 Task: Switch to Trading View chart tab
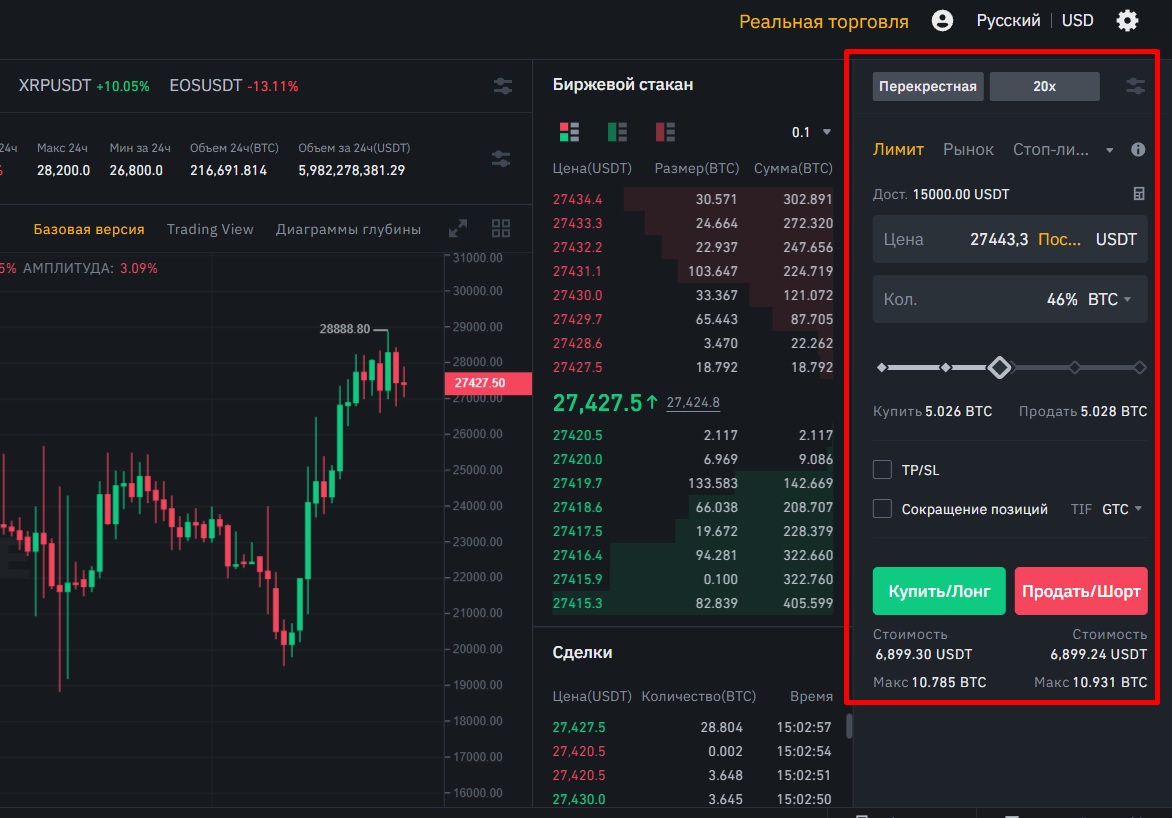[x=210, y=229]
